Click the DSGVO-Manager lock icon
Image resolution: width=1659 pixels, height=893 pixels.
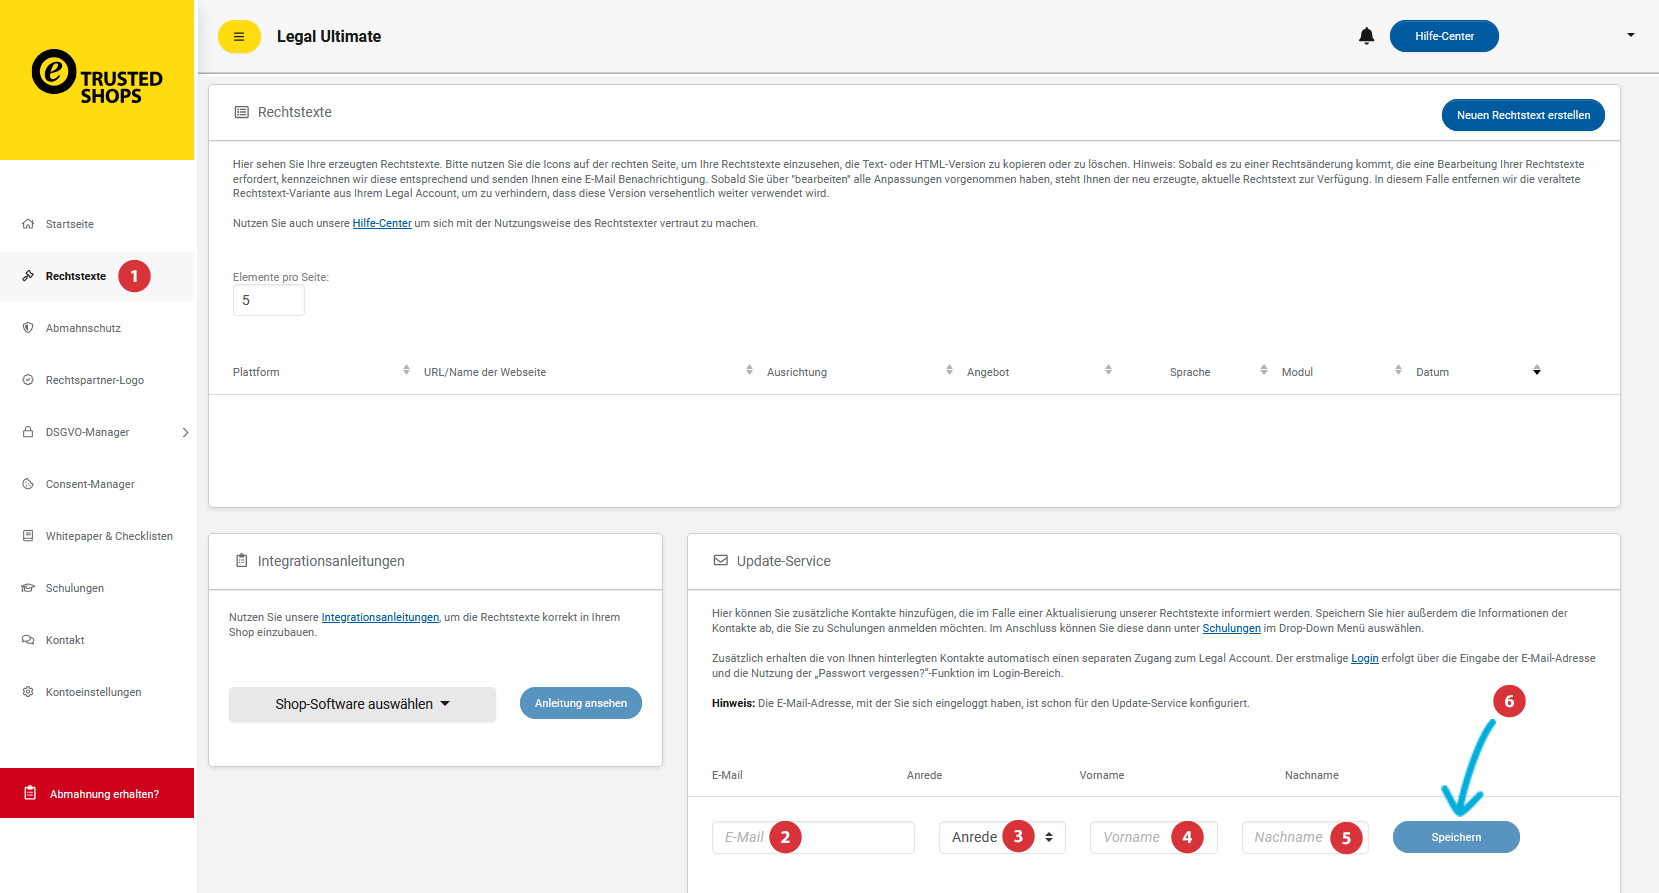coord(28,432)
